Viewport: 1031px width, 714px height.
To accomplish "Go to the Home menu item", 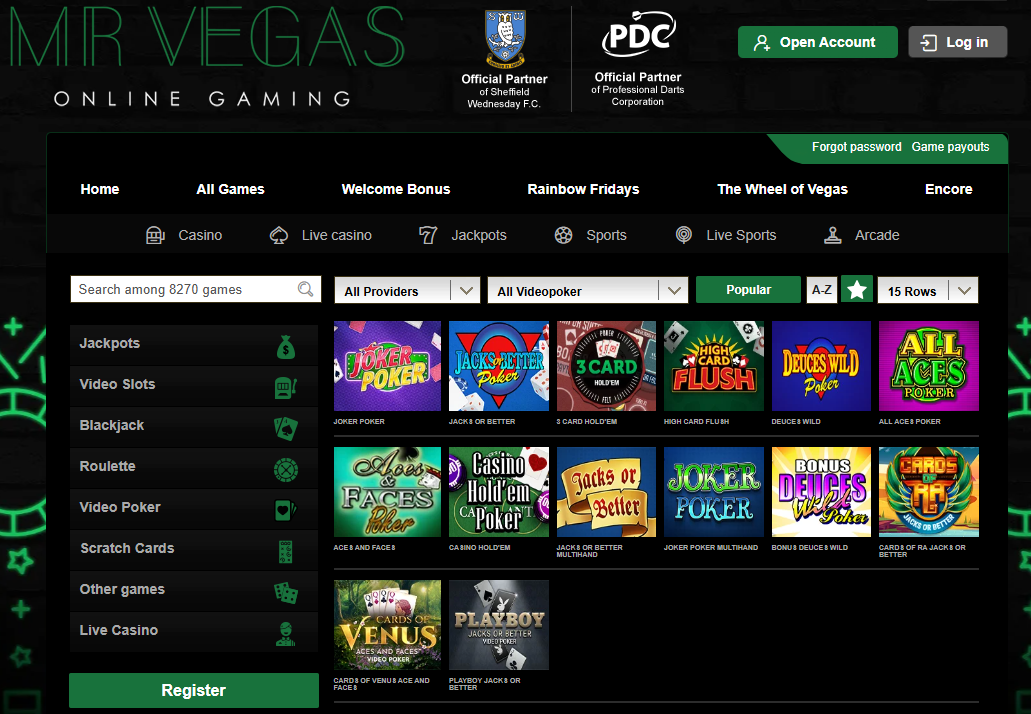I will coord(100,189).
